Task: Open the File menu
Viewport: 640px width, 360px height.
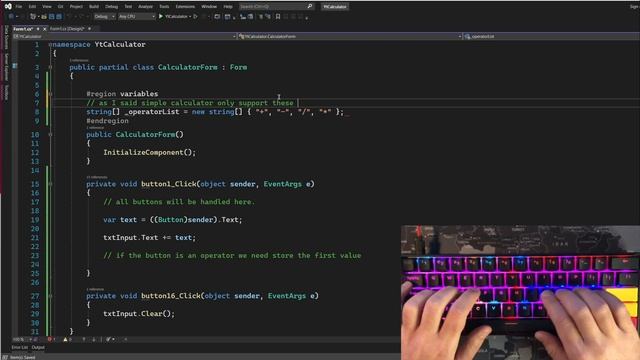Action: point(19,7)
